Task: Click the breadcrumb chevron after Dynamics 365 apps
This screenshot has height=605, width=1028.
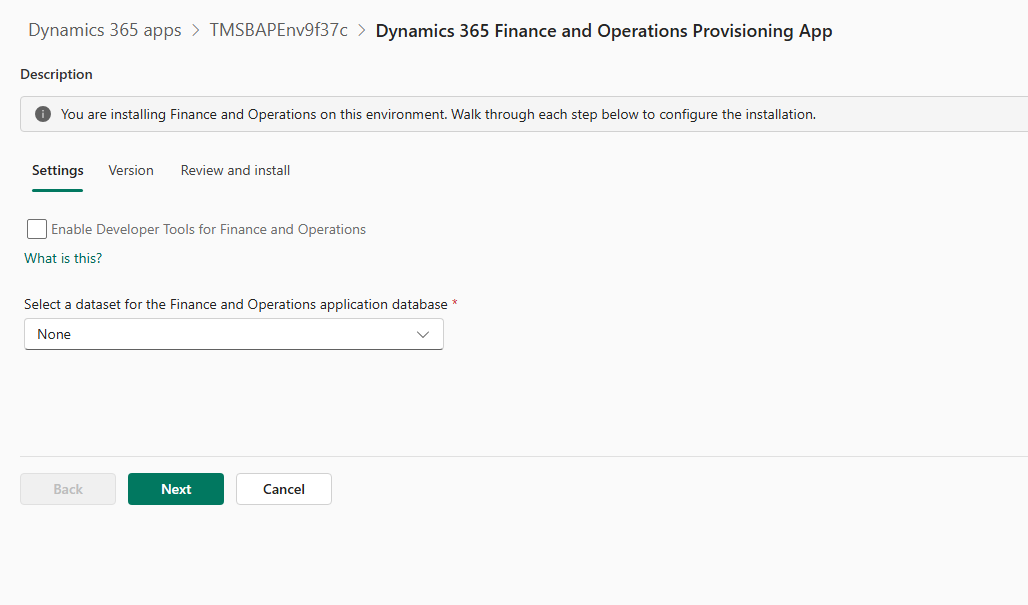Action: 195,31
